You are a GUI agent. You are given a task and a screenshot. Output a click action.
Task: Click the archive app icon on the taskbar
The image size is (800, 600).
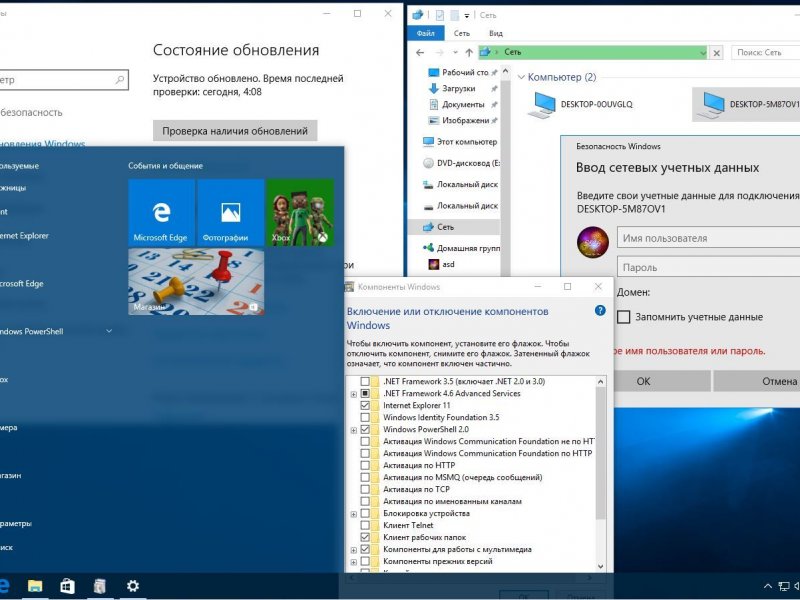click(100, 586)
